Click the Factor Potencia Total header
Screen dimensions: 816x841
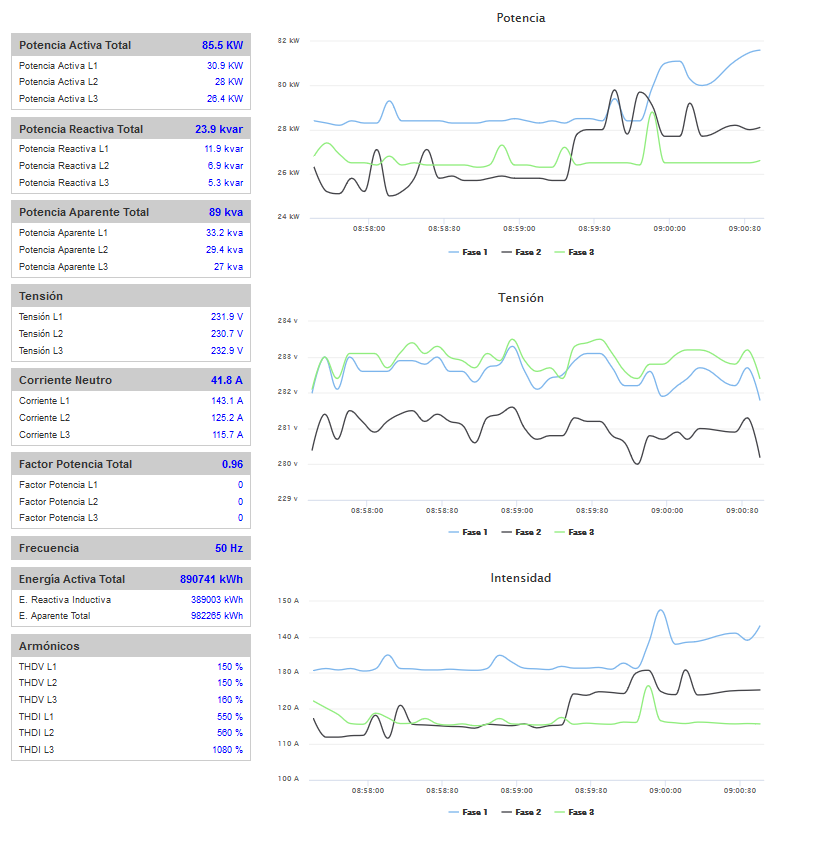pos(130,464)
